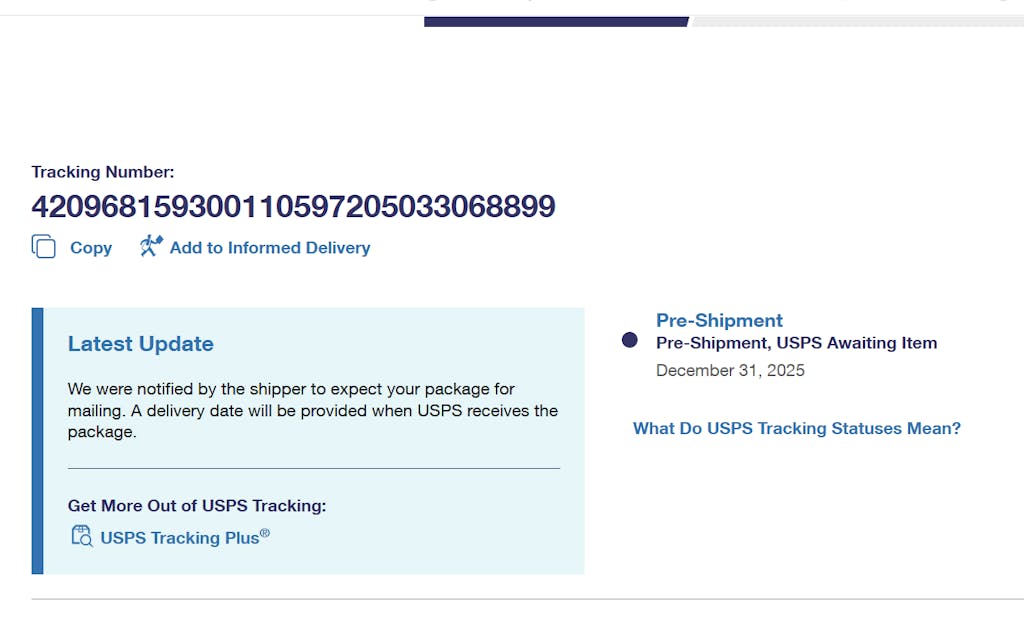Click the Informed Delivery running-mail icon
This screenshot has height=618, width=1024.
pos(151,246)
